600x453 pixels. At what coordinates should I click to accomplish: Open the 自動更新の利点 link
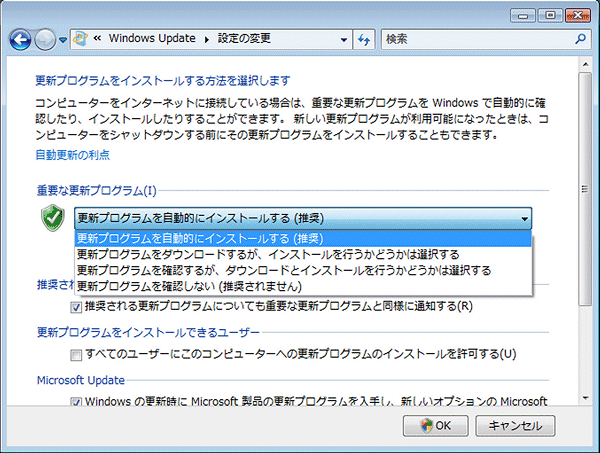73,155
